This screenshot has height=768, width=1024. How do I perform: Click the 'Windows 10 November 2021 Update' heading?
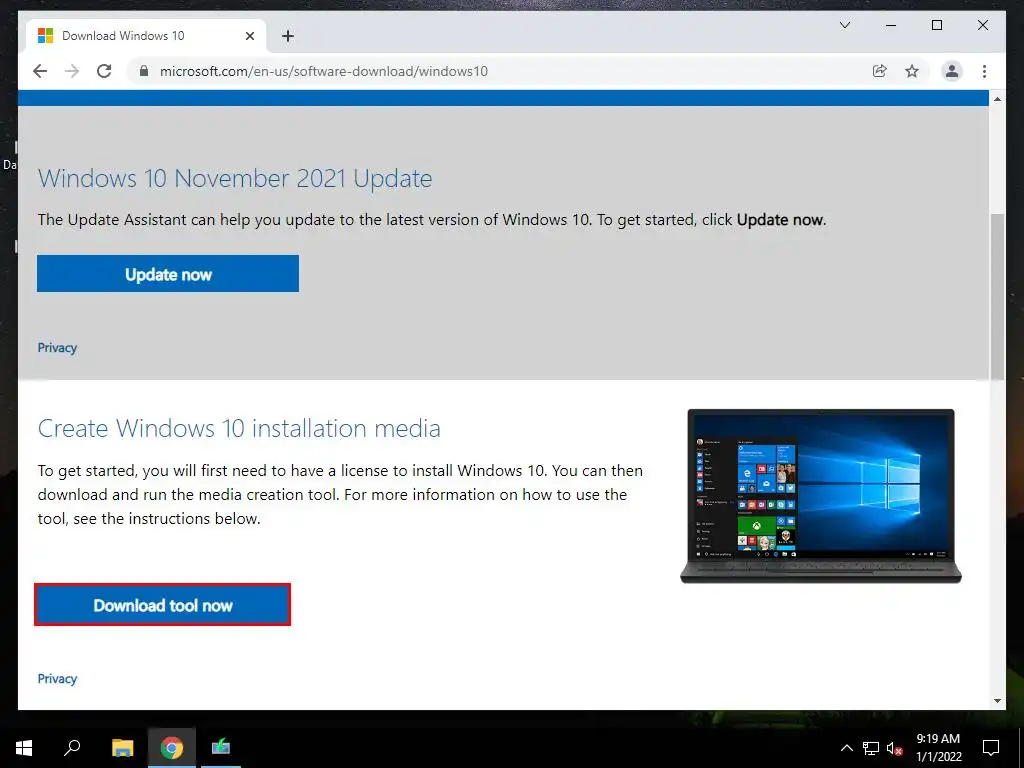[234, 178]
